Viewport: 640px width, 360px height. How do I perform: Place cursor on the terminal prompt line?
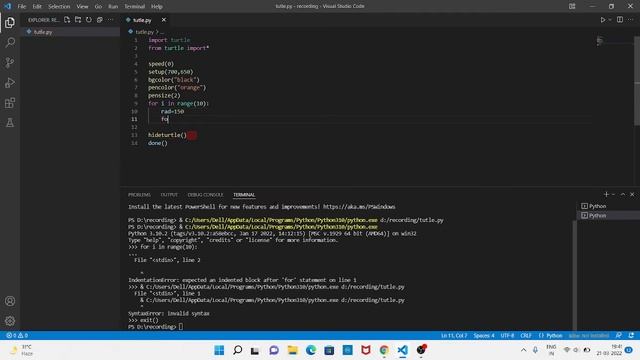[156, 327]
